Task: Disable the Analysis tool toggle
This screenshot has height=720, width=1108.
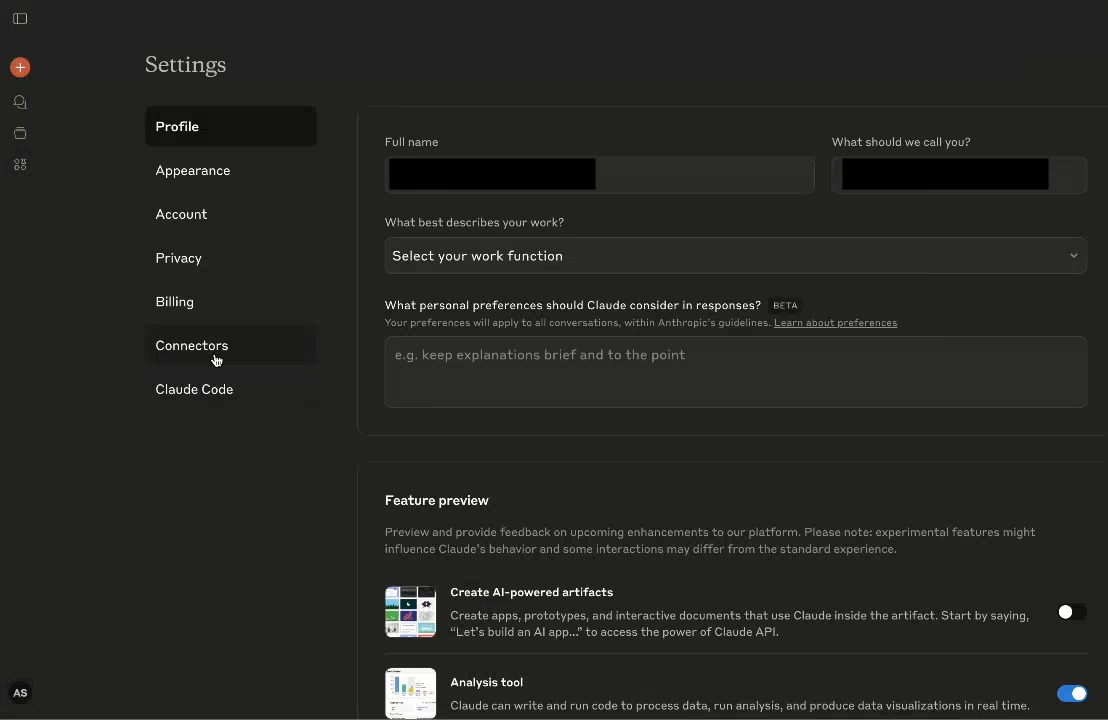Action: [1072, 693]
